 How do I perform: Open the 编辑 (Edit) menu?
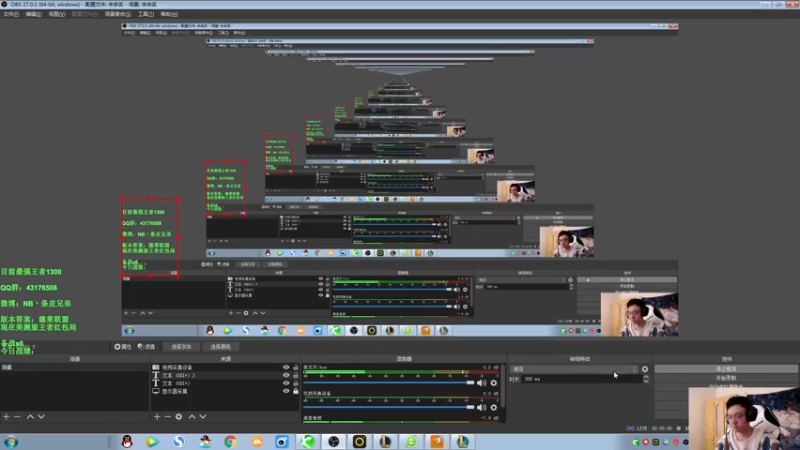(33, 14)
